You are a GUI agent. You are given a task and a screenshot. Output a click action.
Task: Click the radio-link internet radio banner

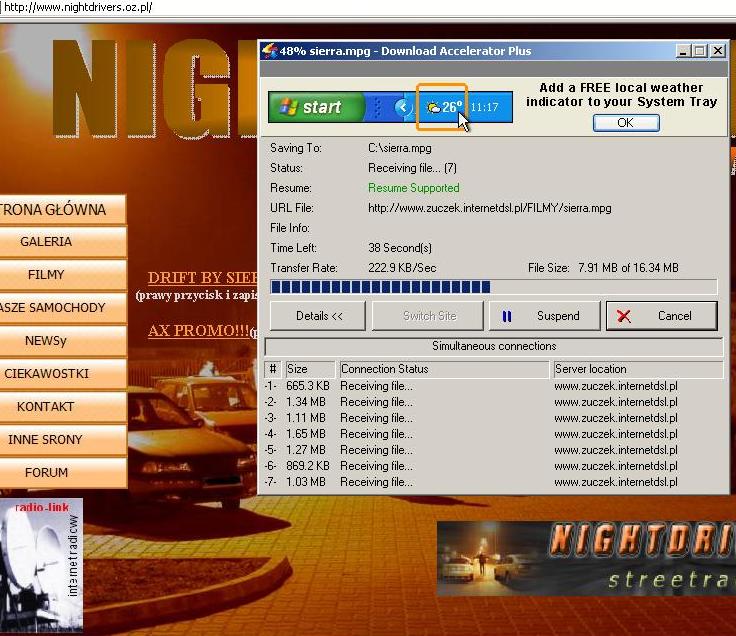(x=41, y=565)
